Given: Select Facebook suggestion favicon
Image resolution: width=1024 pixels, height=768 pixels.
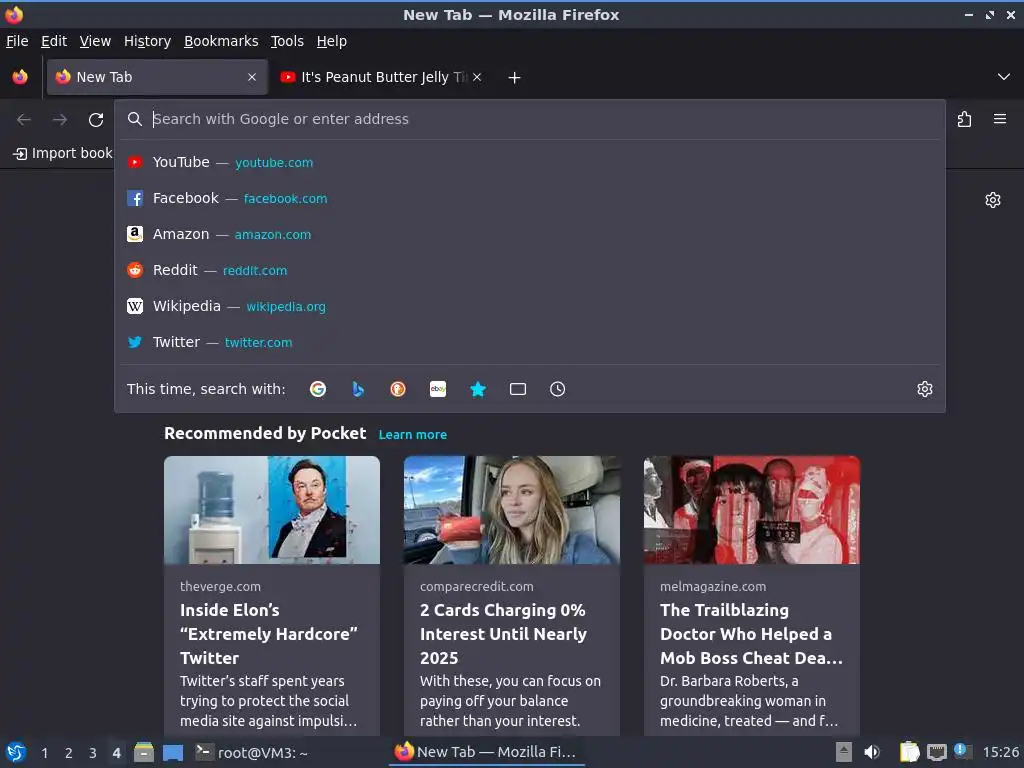Looking at the screenshot, I should 135,199.
